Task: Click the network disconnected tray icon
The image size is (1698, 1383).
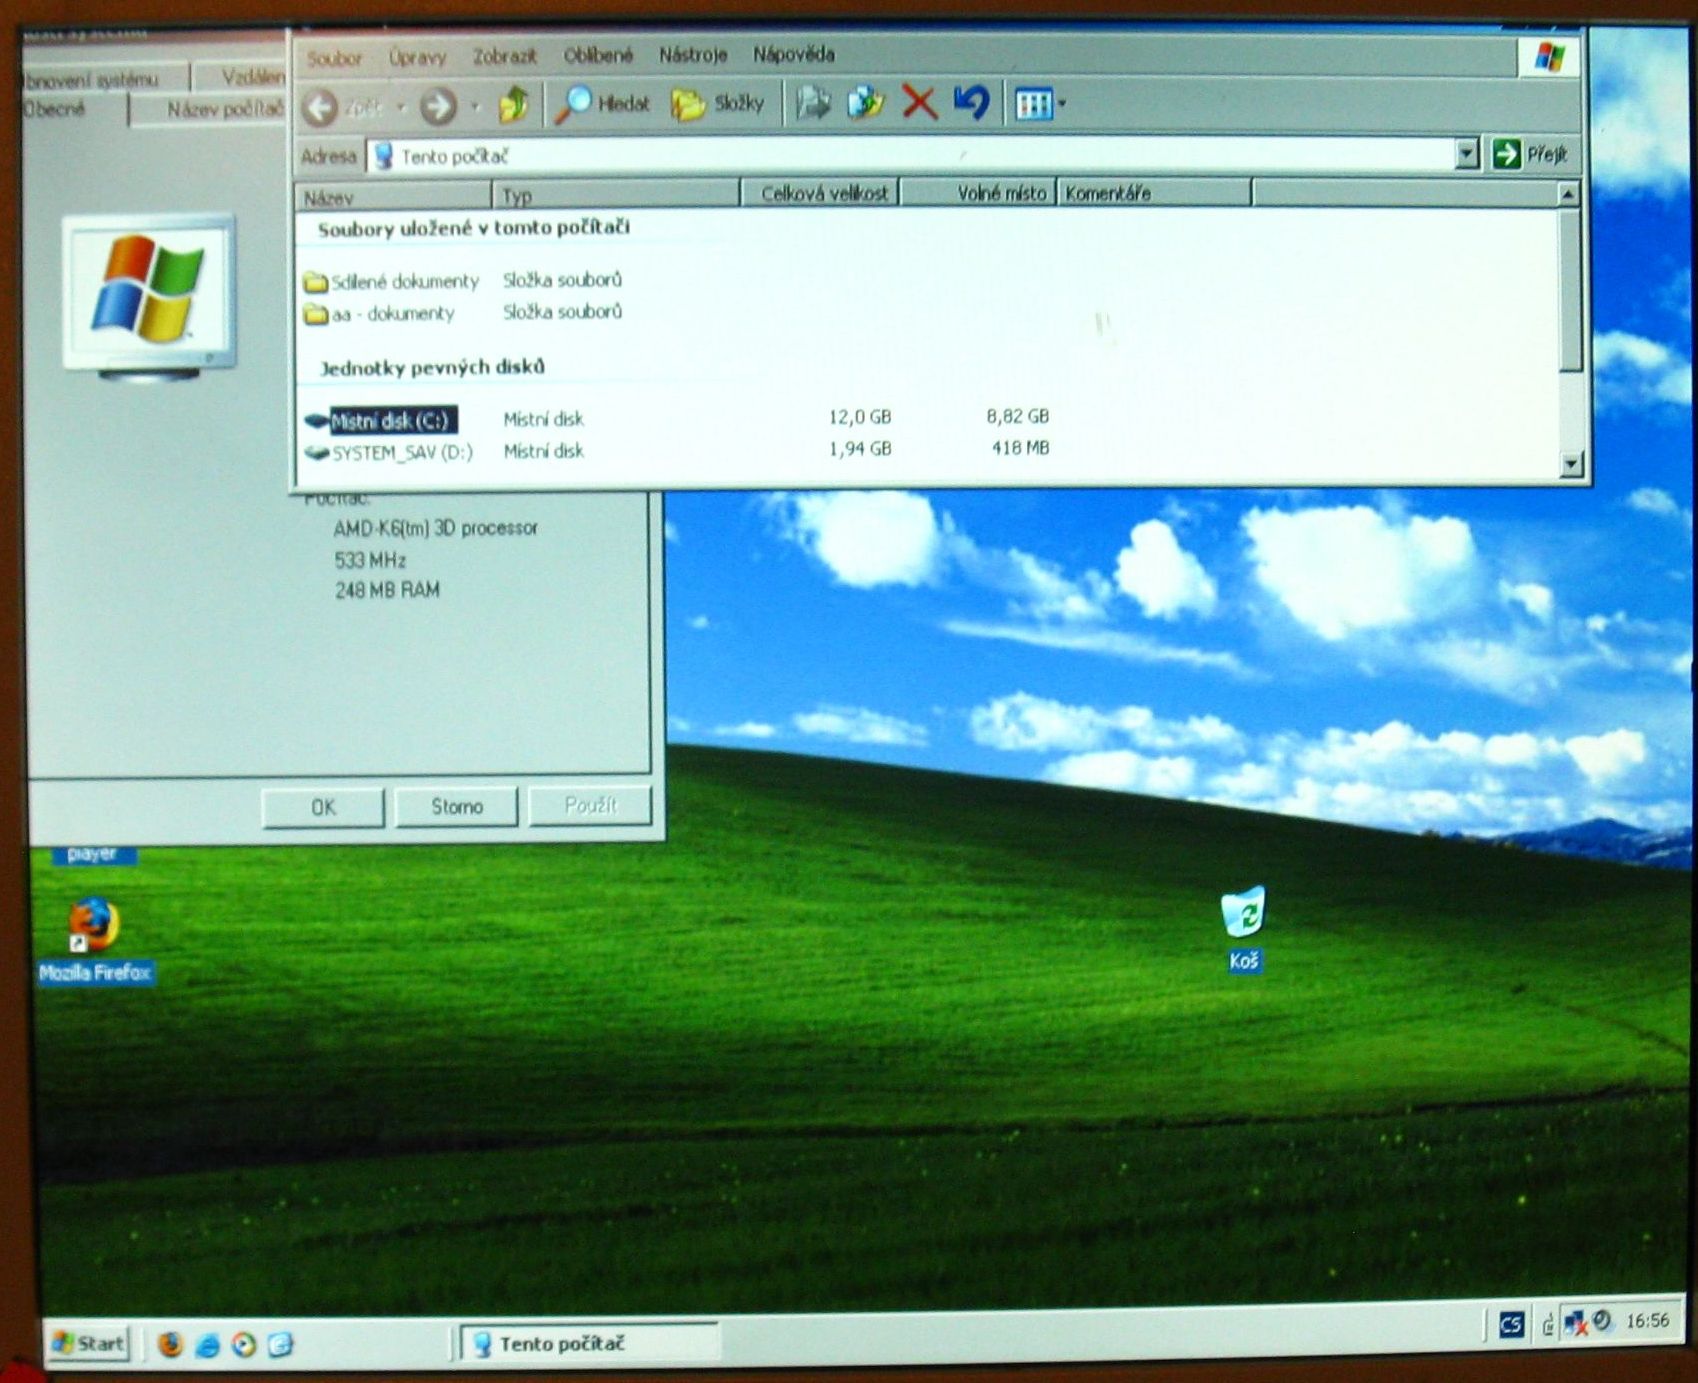Action: (x=1575, y=1323)
